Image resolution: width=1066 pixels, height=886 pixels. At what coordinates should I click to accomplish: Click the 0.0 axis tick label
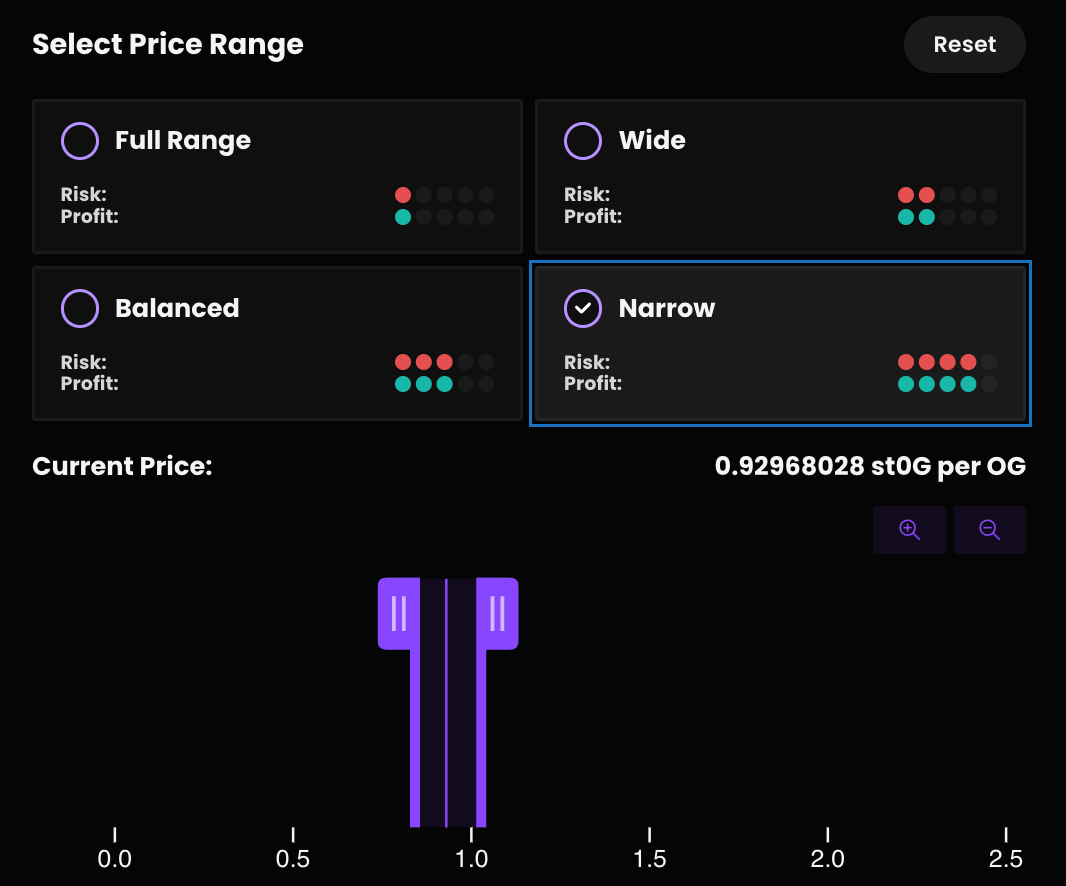115,859
